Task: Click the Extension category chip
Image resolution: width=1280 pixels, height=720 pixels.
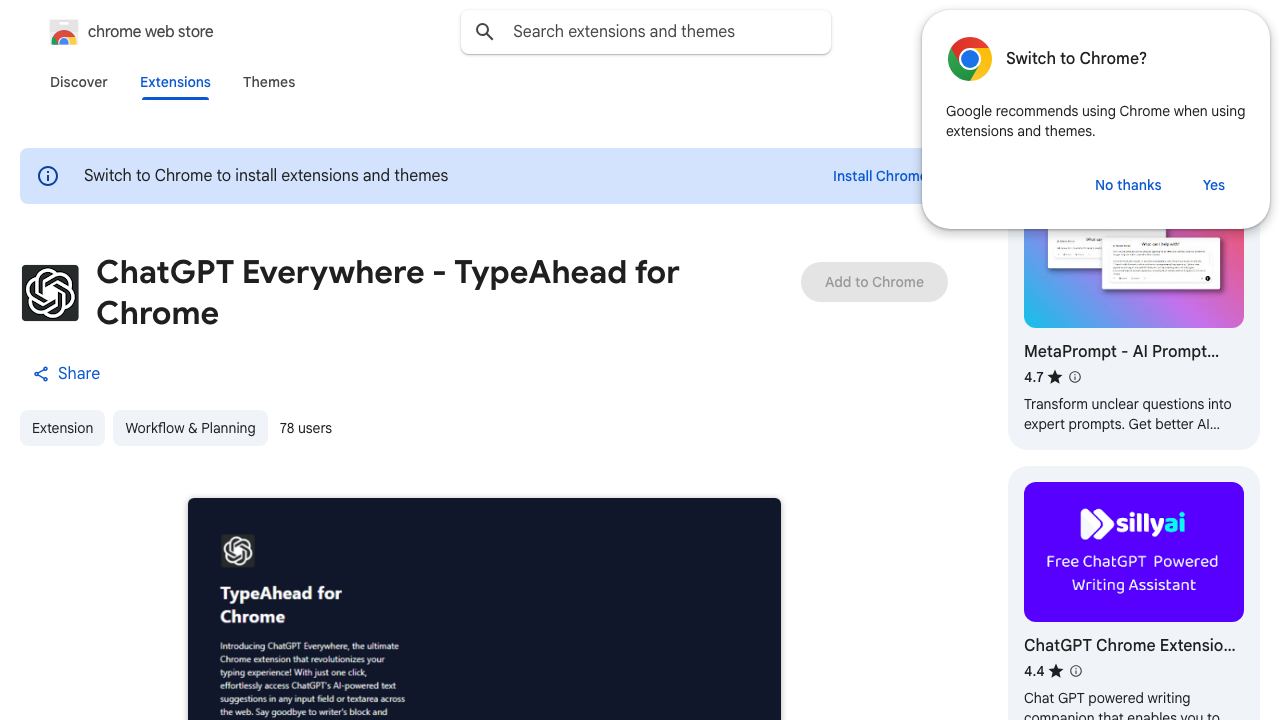Action: pyautogui.click(x=62, y=428)
